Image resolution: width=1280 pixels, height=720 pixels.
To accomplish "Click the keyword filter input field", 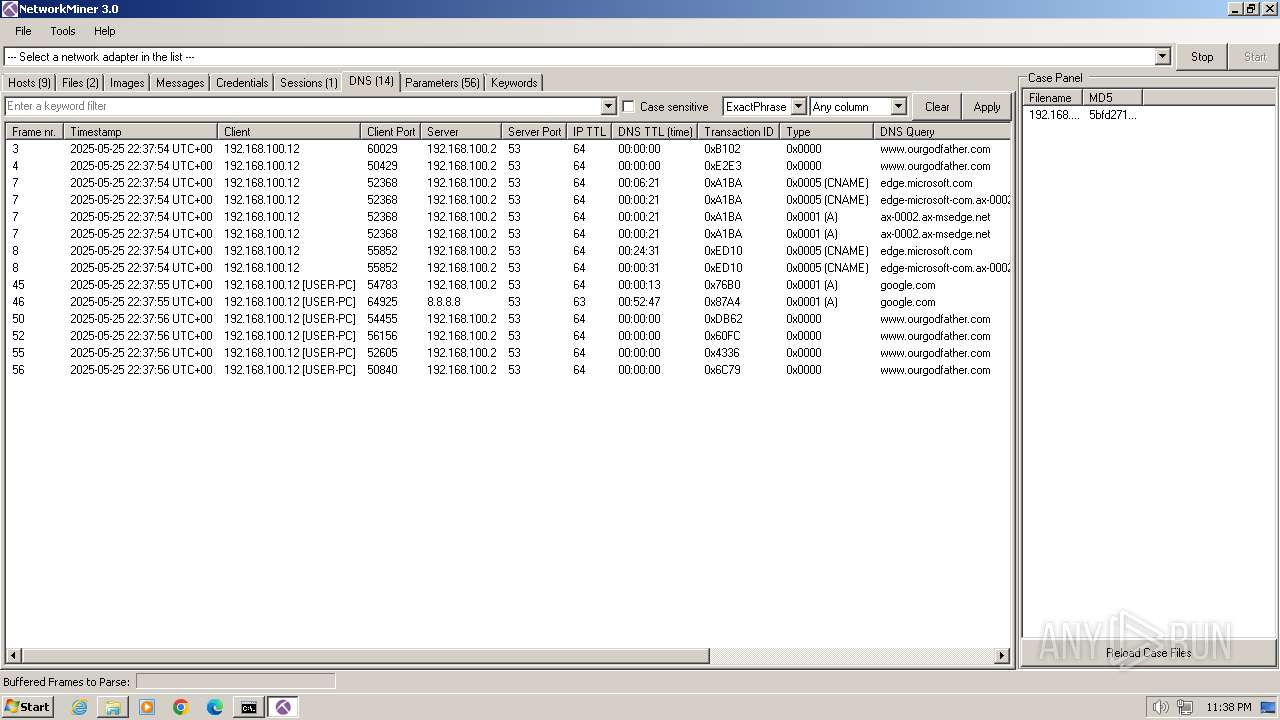I will coord(303,107).
